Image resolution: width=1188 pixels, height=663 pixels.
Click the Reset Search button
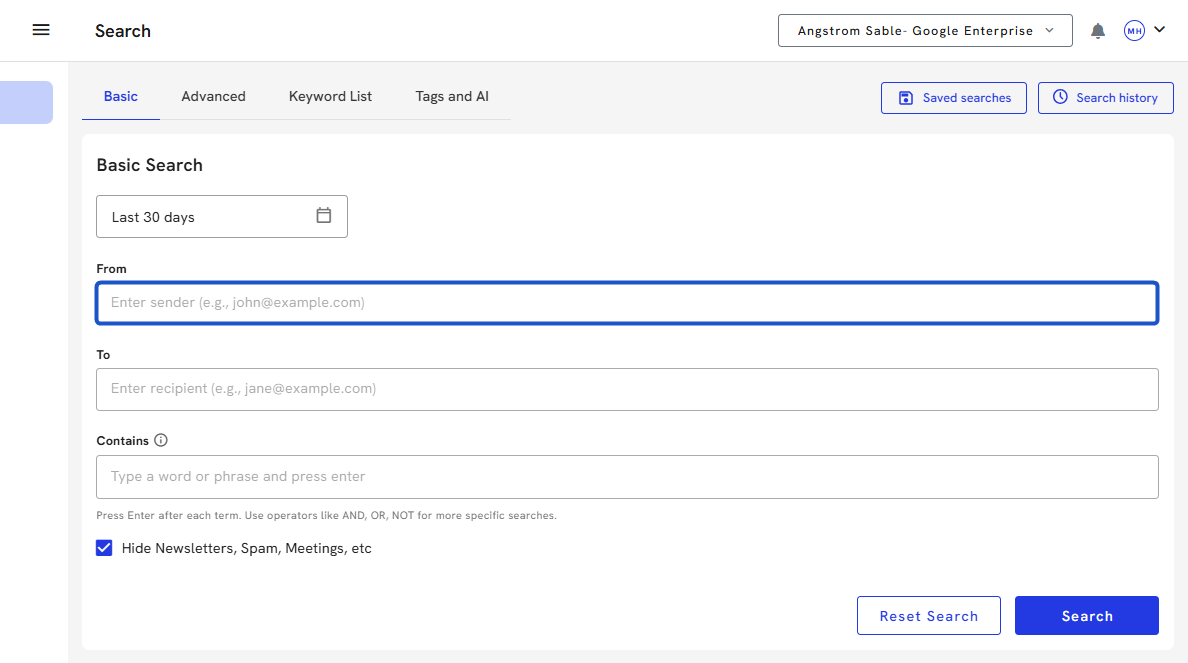[928, 616]
